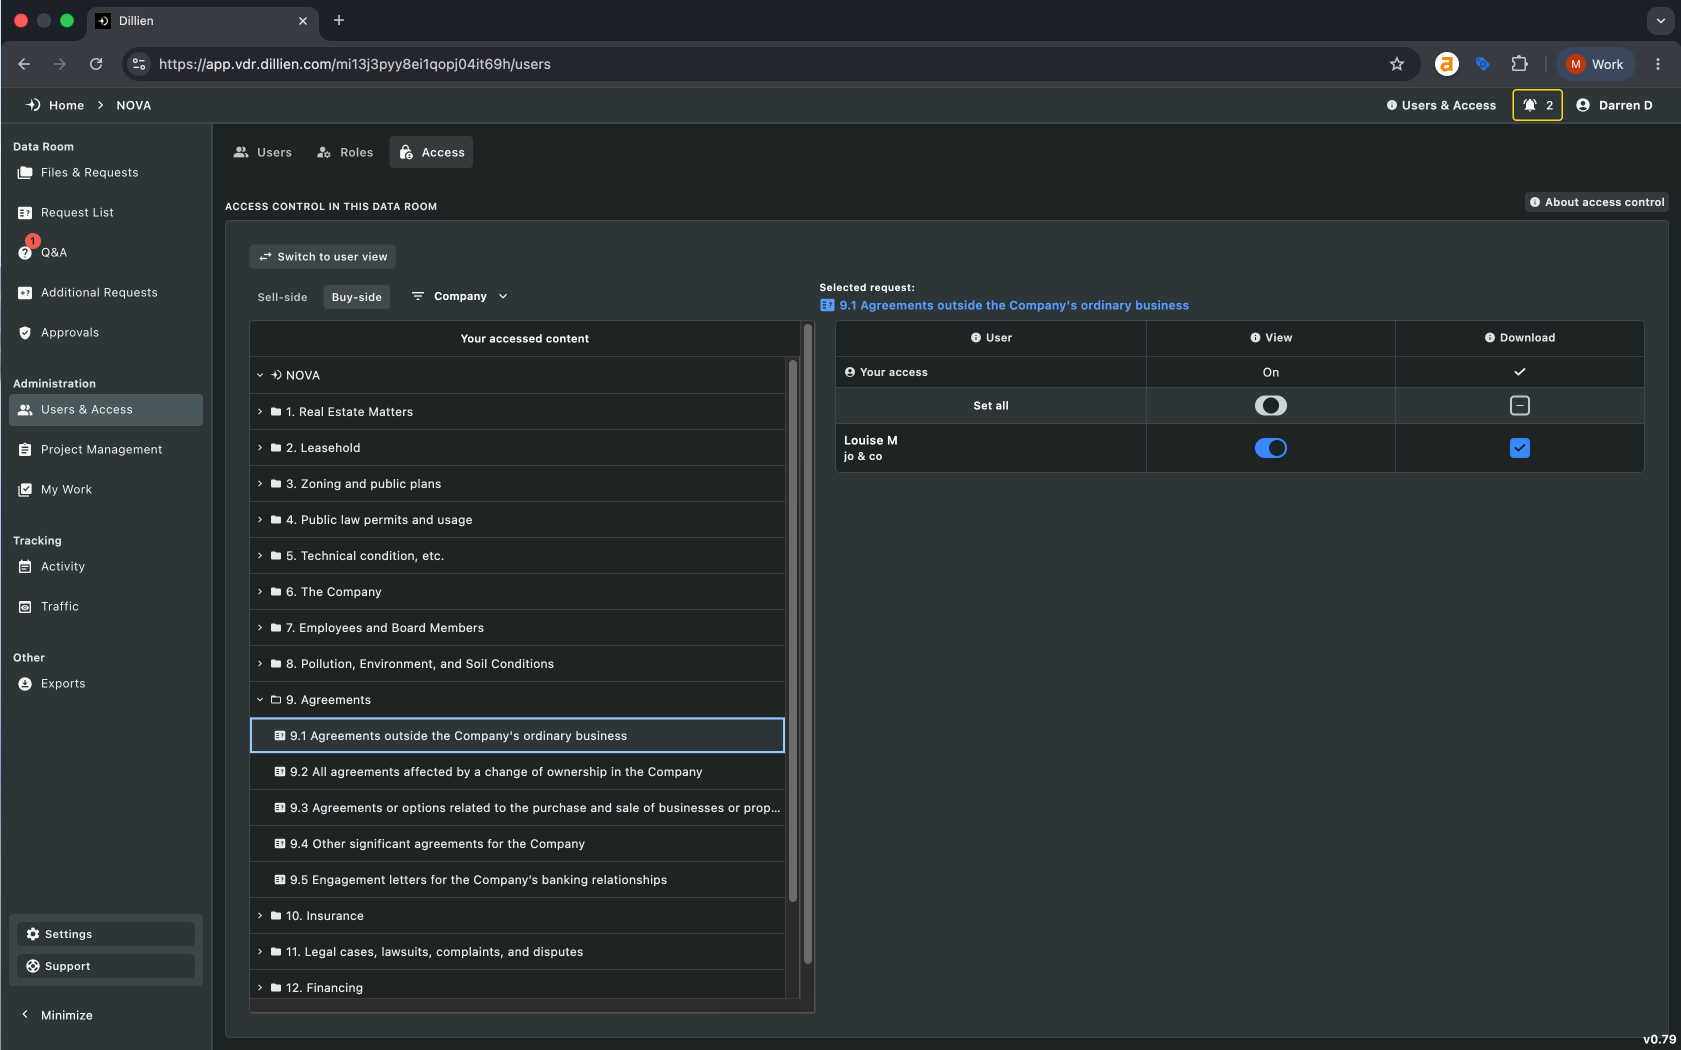Expand the 12. Financing folder
The height and width of the screenshot is (1050, 1681).
coord(260,988)
